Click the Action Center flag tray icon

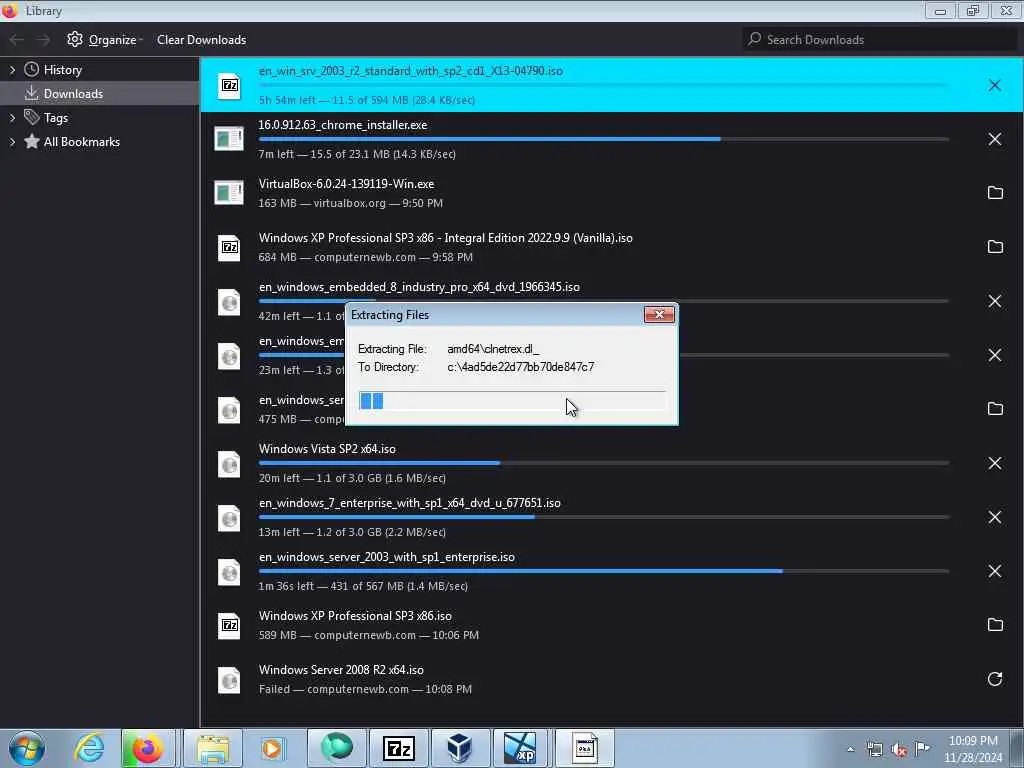click(923, 748)
